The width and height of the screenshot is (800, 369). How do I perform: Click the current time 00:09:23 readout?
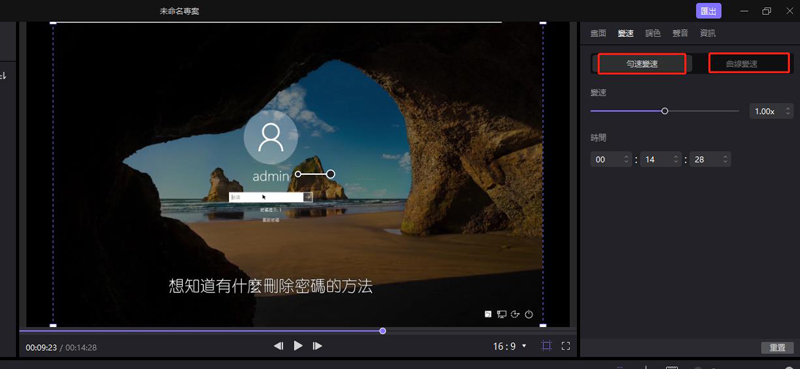pyautogui.click(x=40, y=348)
